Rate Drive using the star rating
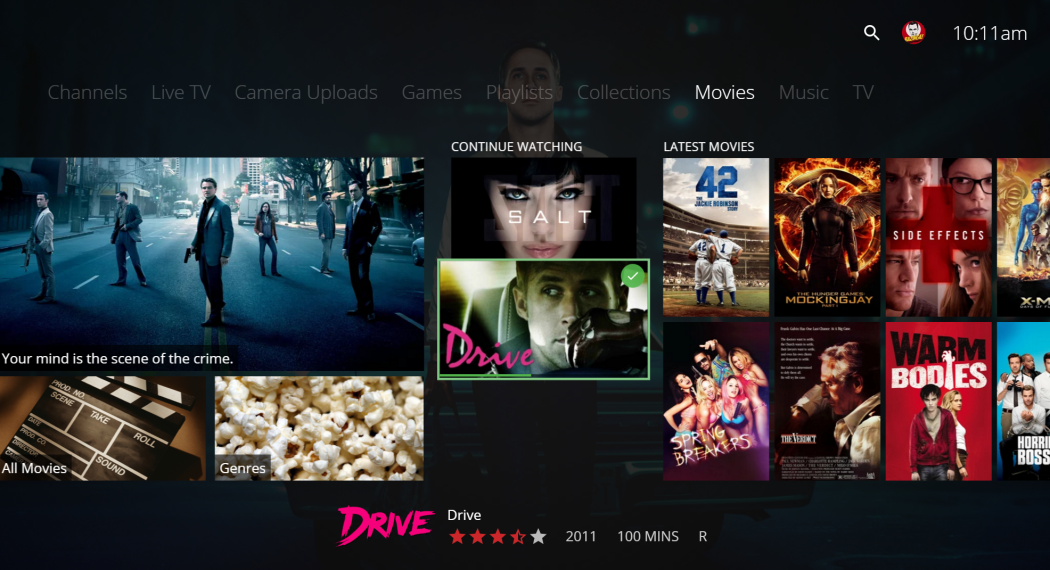1050x570 pixels. (497, 537)
